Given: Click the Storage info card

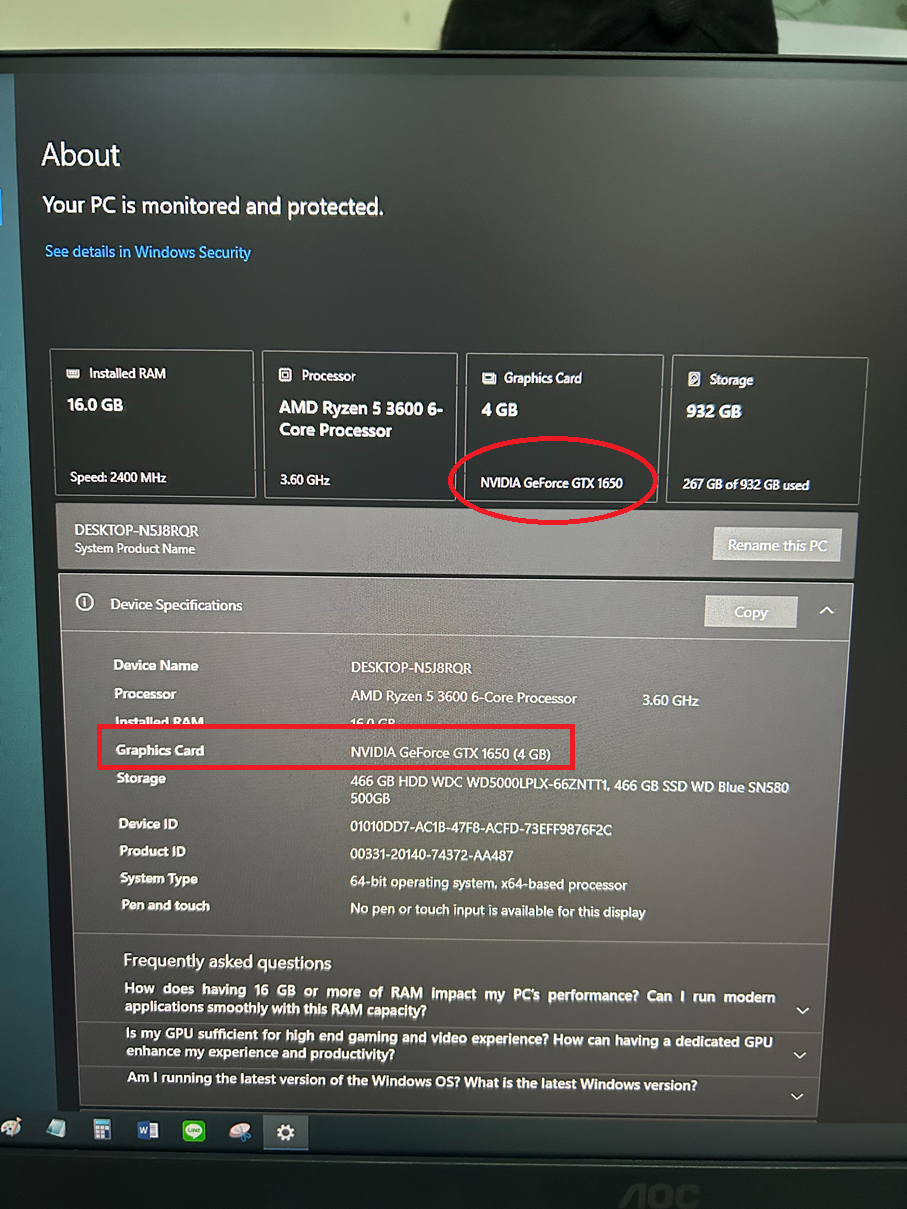Looking at the screenshot, I should click(x=769, y=430).
